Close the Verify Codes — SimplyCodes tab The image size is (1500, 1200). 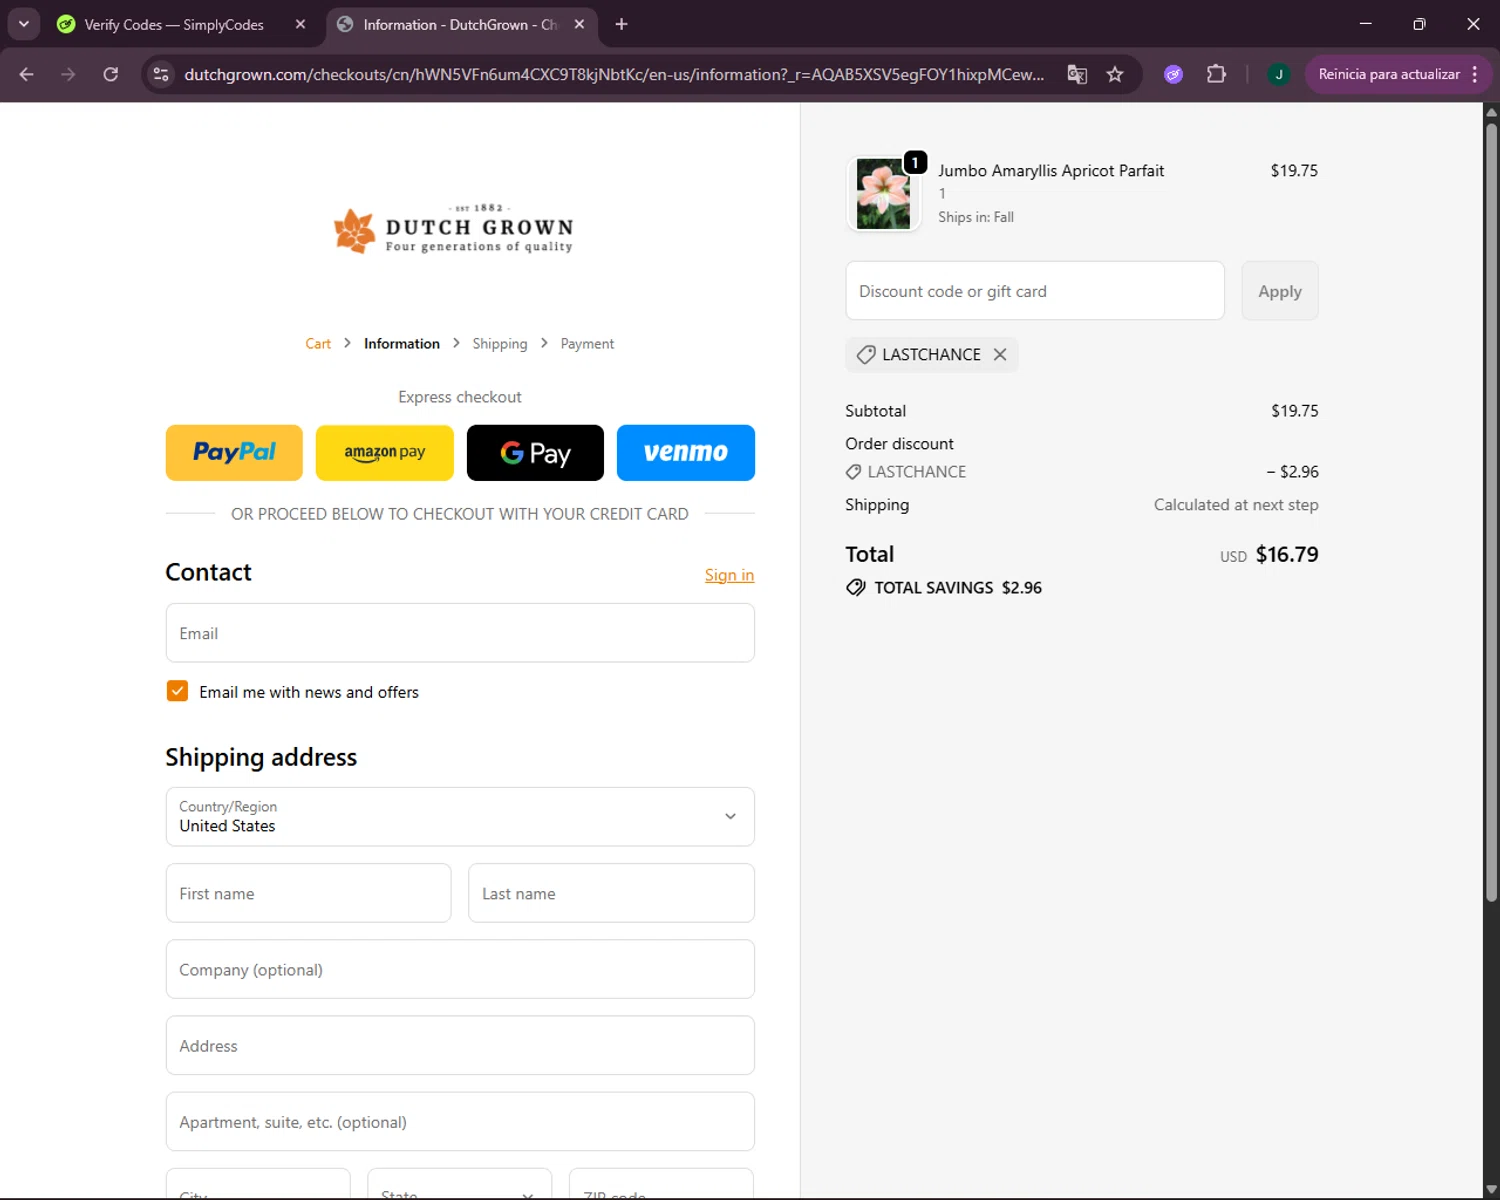[300, 24]
